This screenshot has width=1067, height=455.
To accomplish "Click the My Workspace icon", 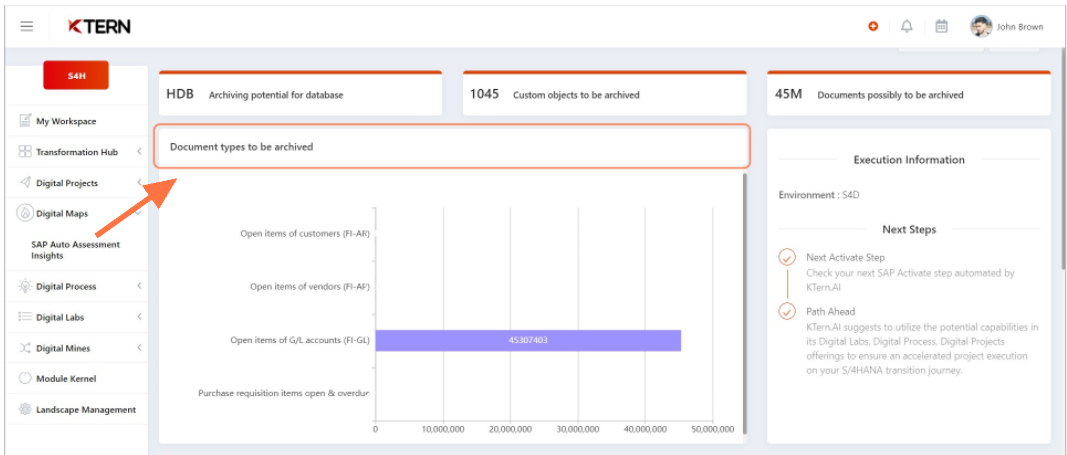I will (x=25, y=120).
